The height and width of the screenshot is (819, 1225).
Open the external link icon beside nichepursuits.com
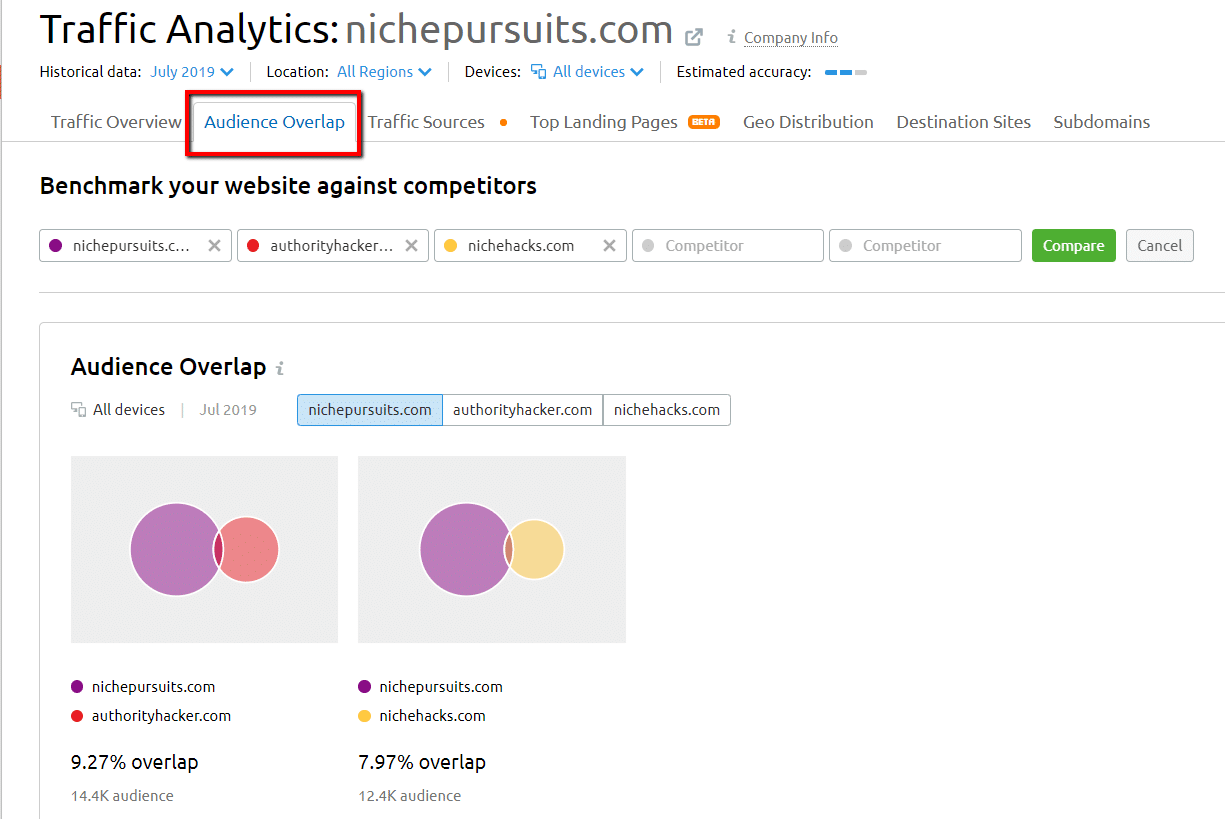(693, 38)
